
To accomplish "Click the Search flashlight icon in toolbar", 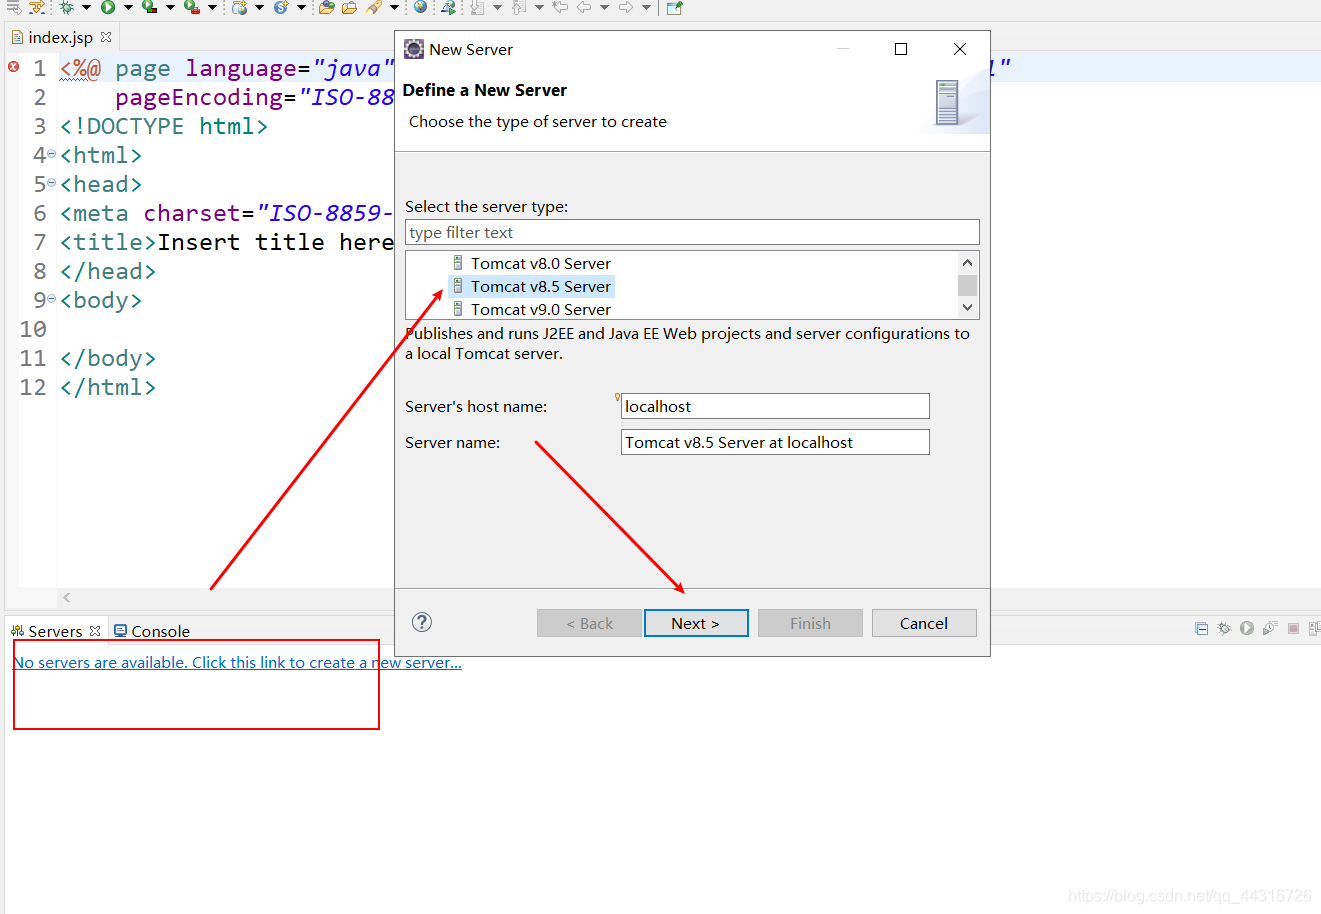I will coord(374,7).
